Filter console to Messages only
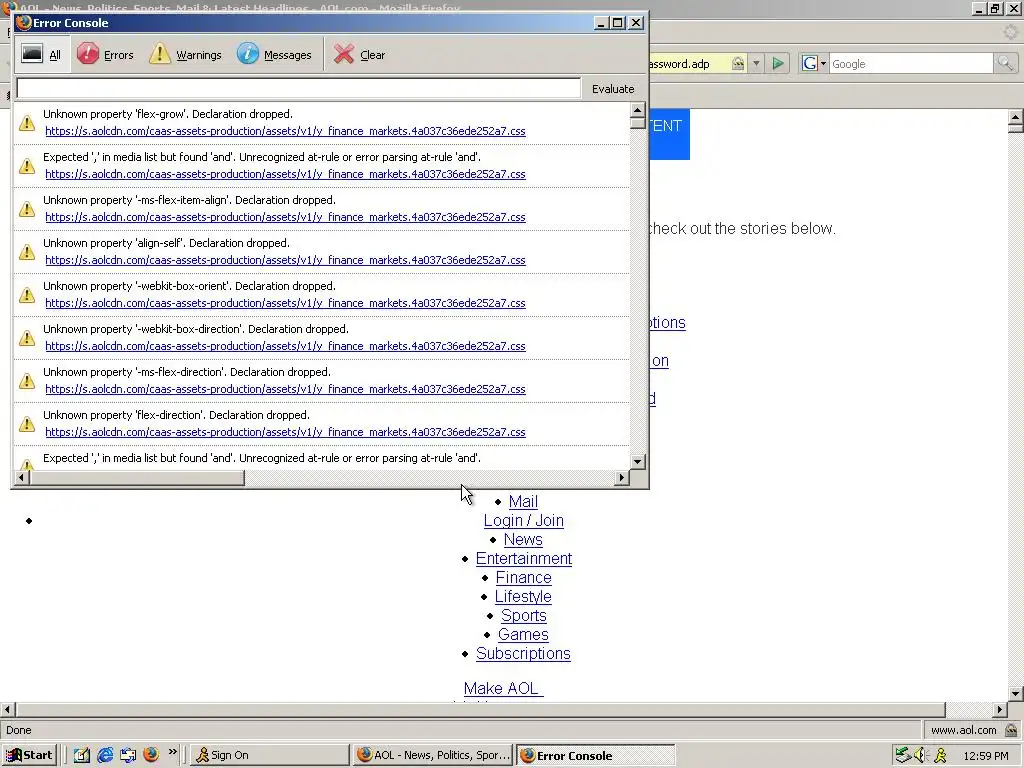 [274, 55]
